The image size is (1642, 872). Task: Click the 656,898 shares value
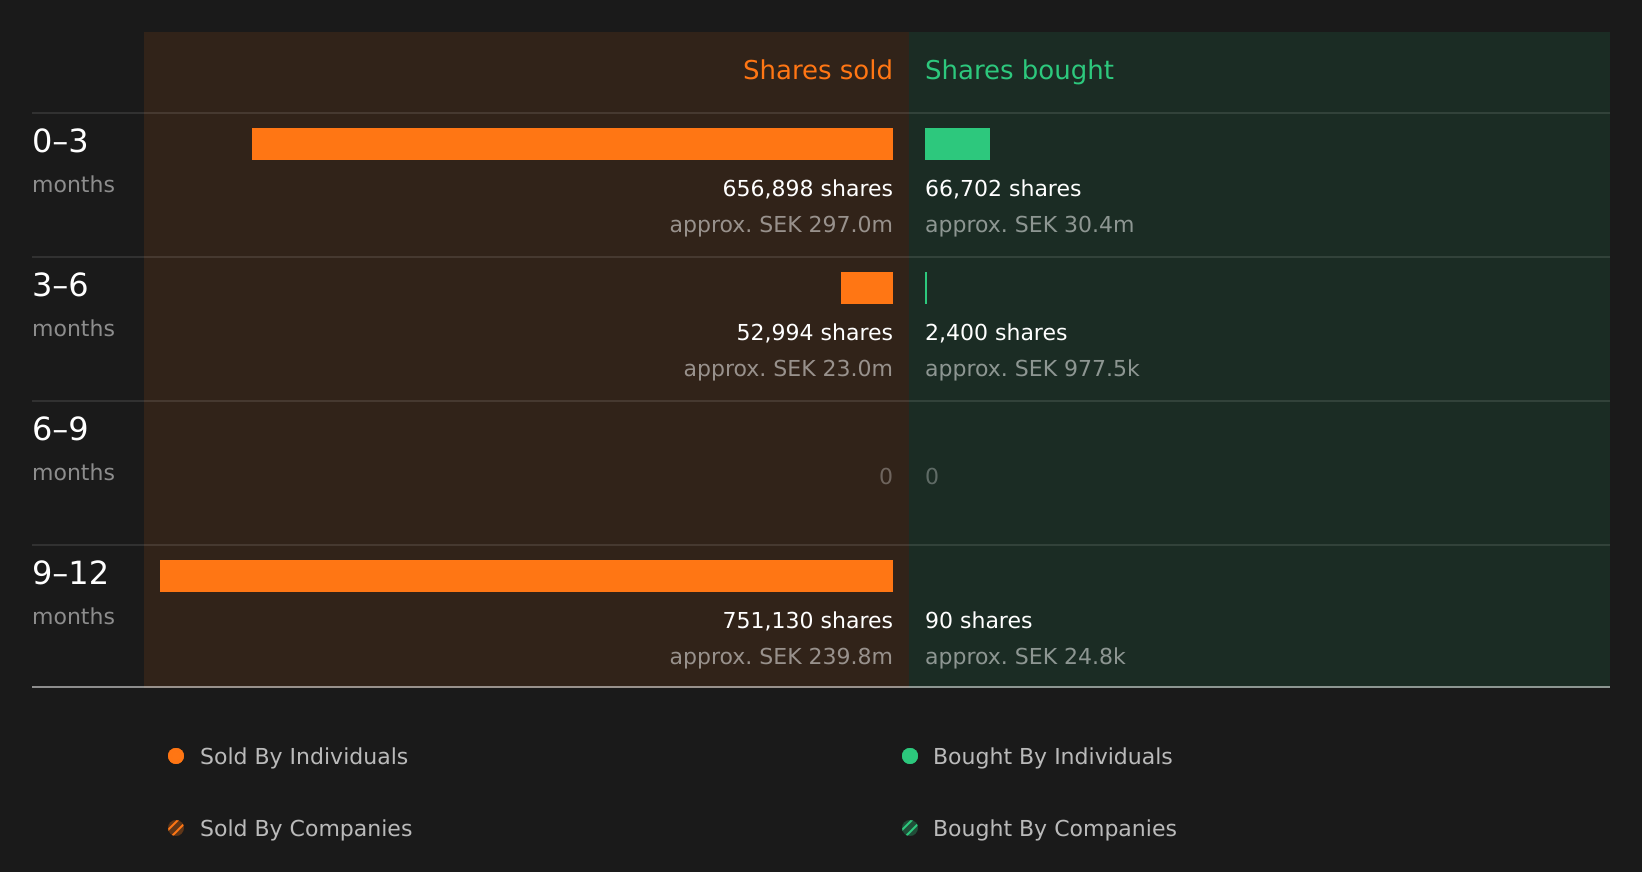[807, 189]
